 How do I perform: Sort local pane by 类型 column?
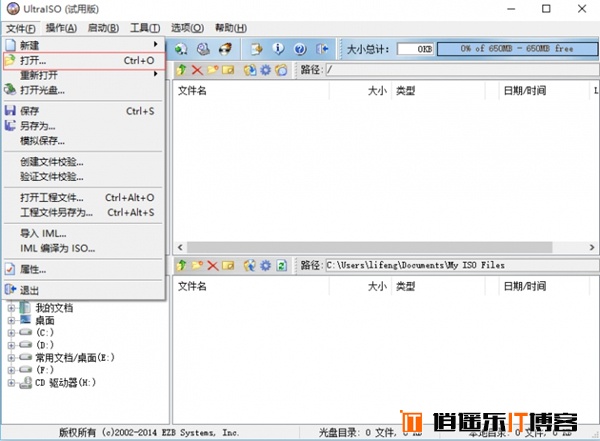(x=438, y=286)
